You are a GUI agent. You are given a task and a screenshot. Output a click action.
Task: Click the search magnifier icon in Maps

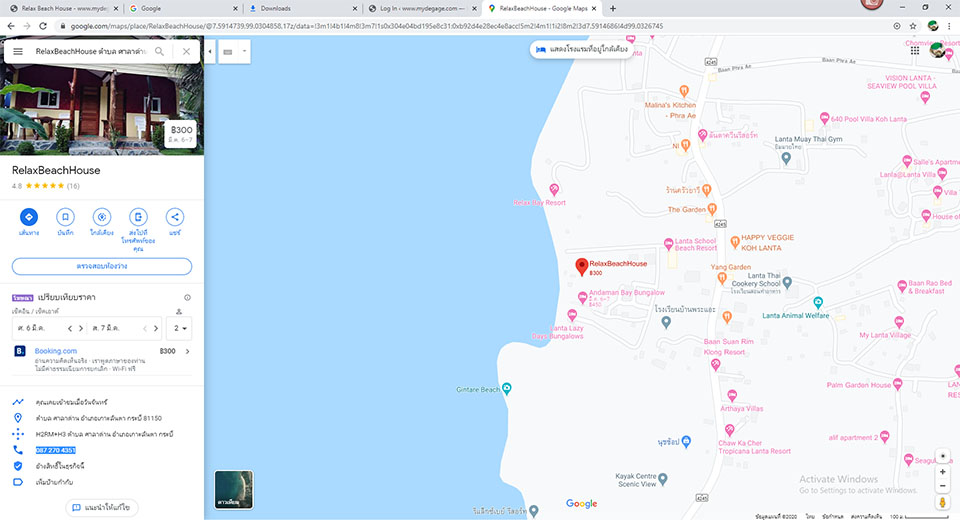click(x=159, y=51)
